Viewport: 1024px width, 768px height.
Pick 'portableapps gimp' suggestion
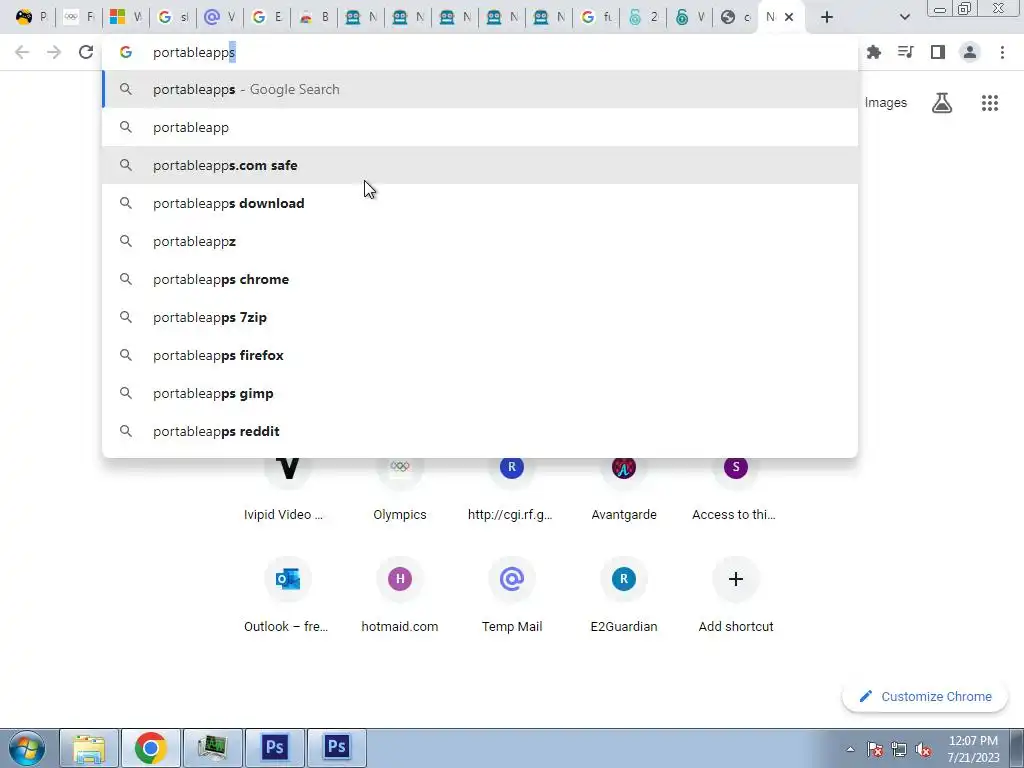point(480,393)
